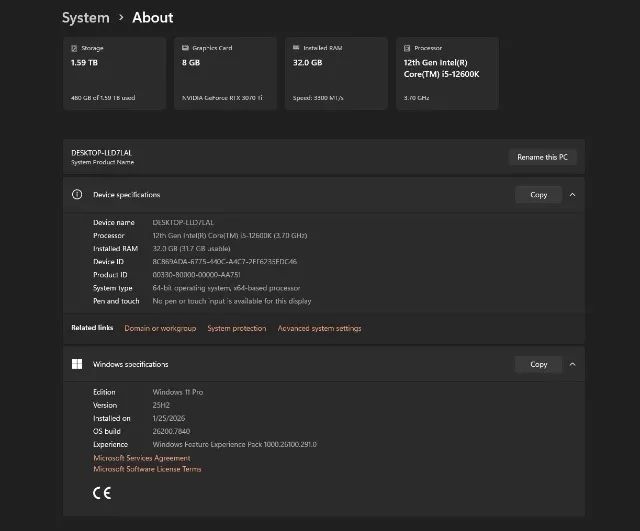Viewport: 640px width, 531px height.
Task: Click the Windows logo icon beside Windows specifications
Action: point(77,365)
